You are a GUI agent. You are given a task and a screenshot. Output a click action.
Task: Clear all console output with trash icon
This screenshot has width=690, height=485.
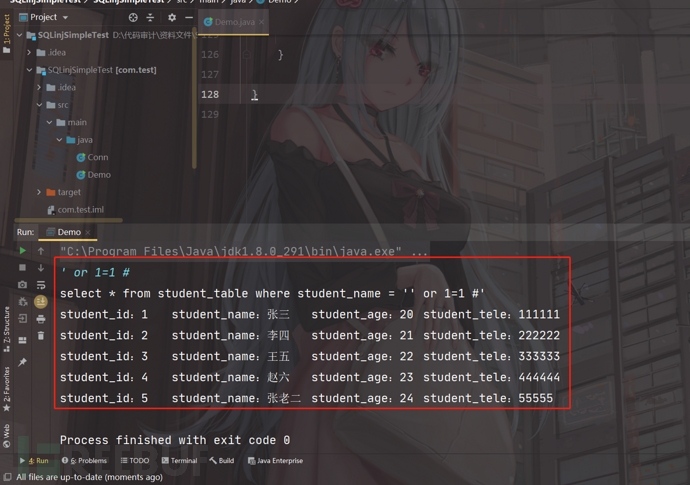40,335
